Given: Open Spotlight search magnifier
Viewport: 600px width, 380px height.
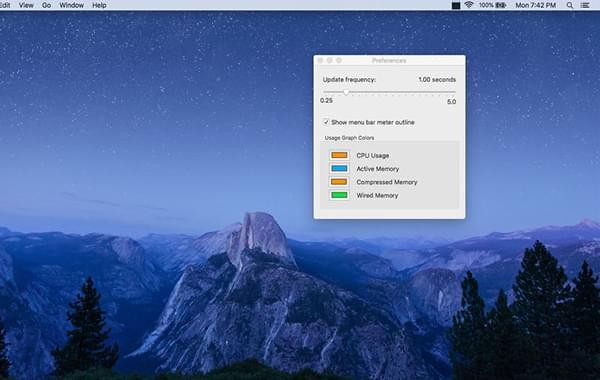Looking at the screenshot, I should point(570,5).
